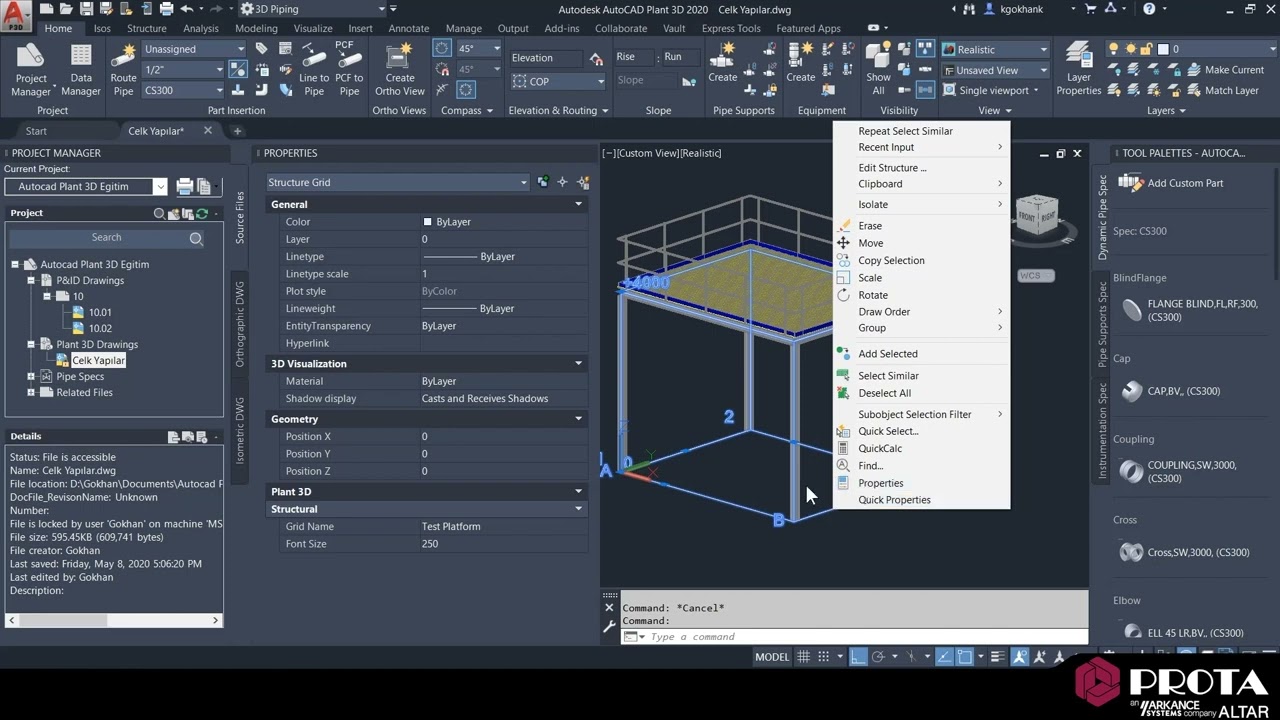Image resolution: width=1280 pixels, height=720 pixels.
Task: Select the Cross,SW,3000 part icon
Action: (x=1131, y=552)
